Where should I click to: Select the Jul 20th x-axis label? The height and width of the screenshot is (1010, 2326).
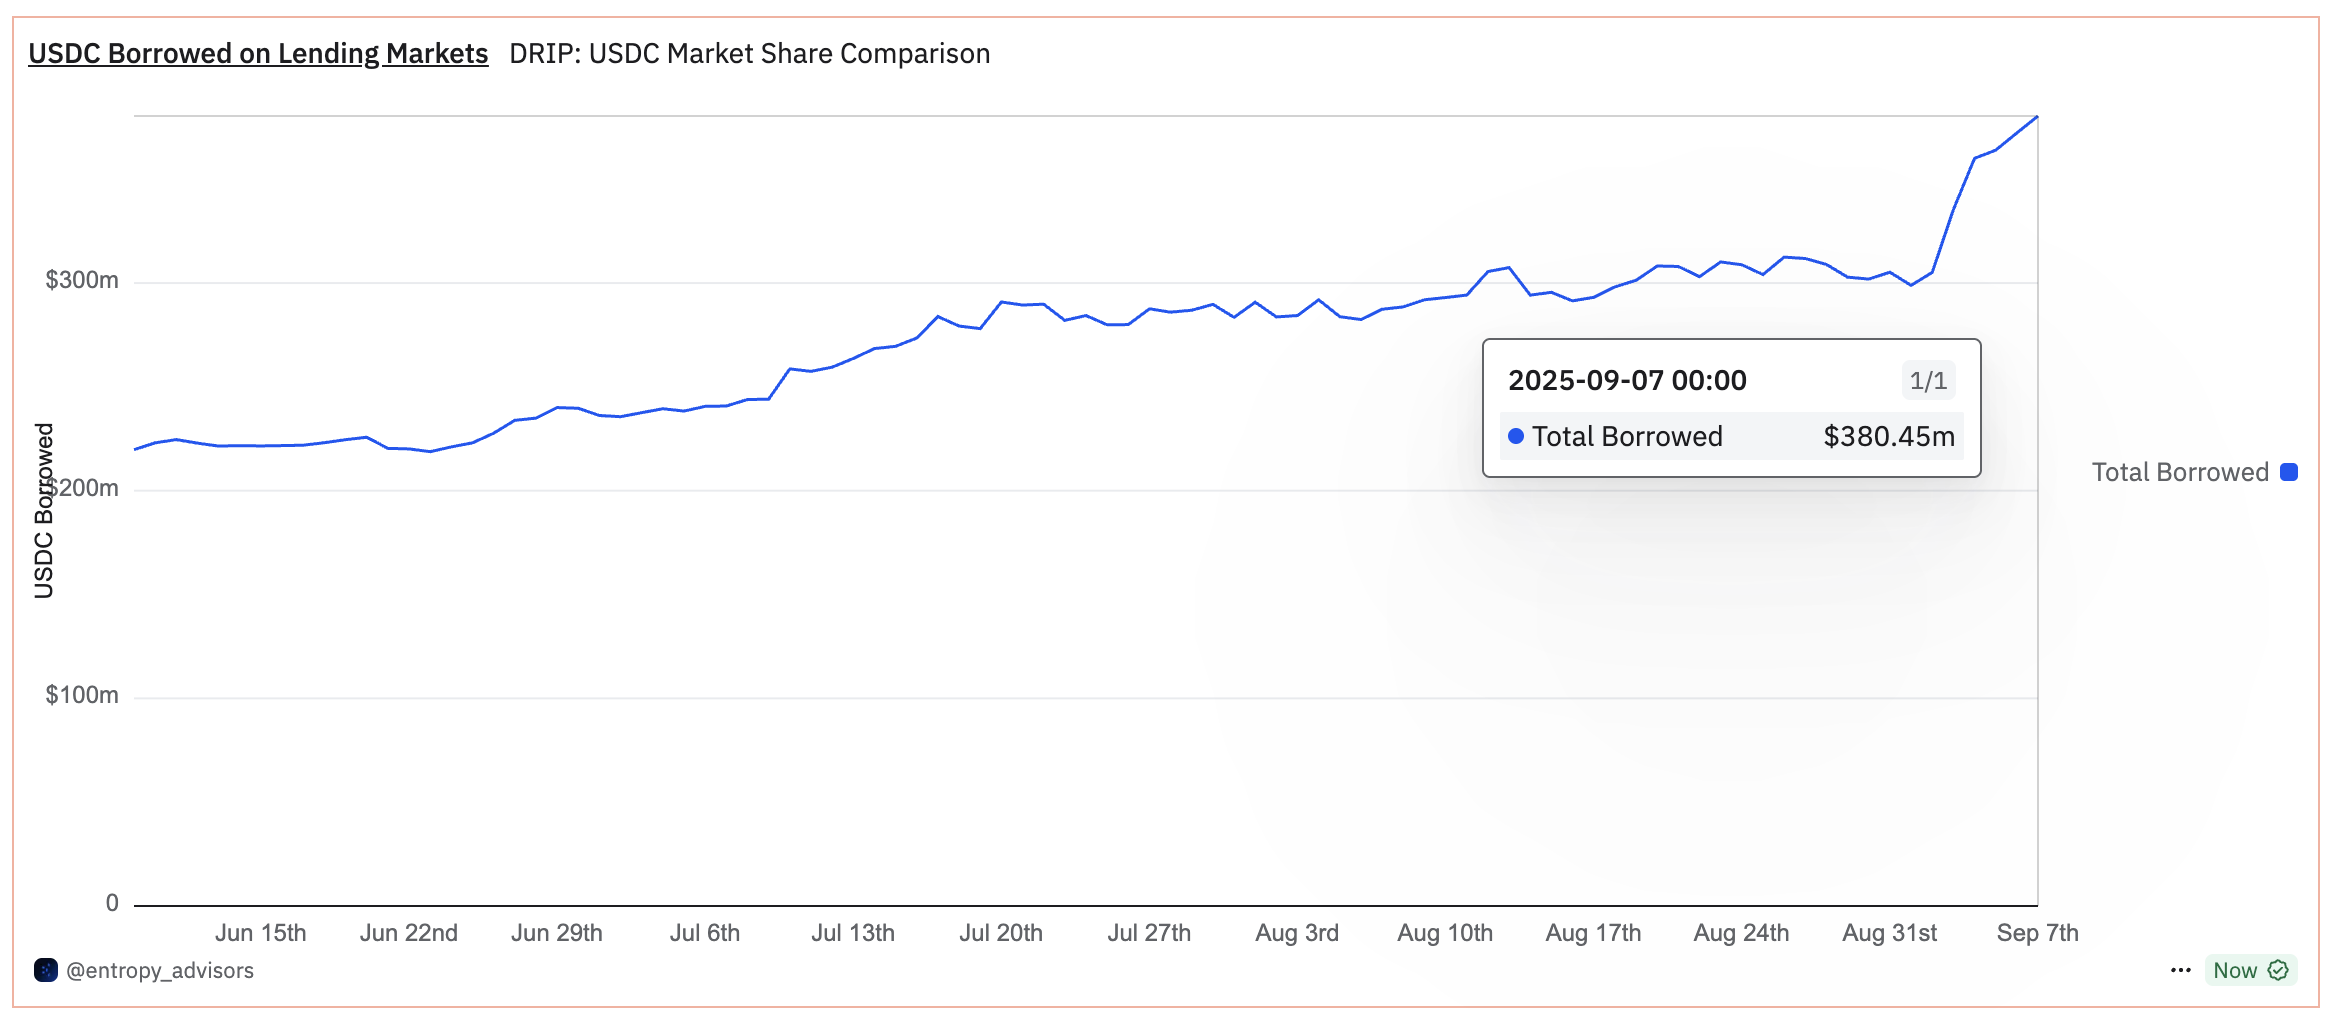[1001, 933]
